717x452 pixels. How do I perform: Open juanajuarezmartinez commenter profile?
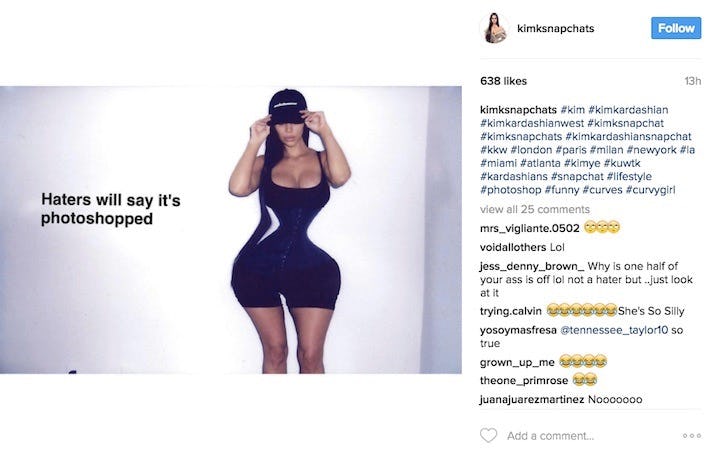[531, 400]
